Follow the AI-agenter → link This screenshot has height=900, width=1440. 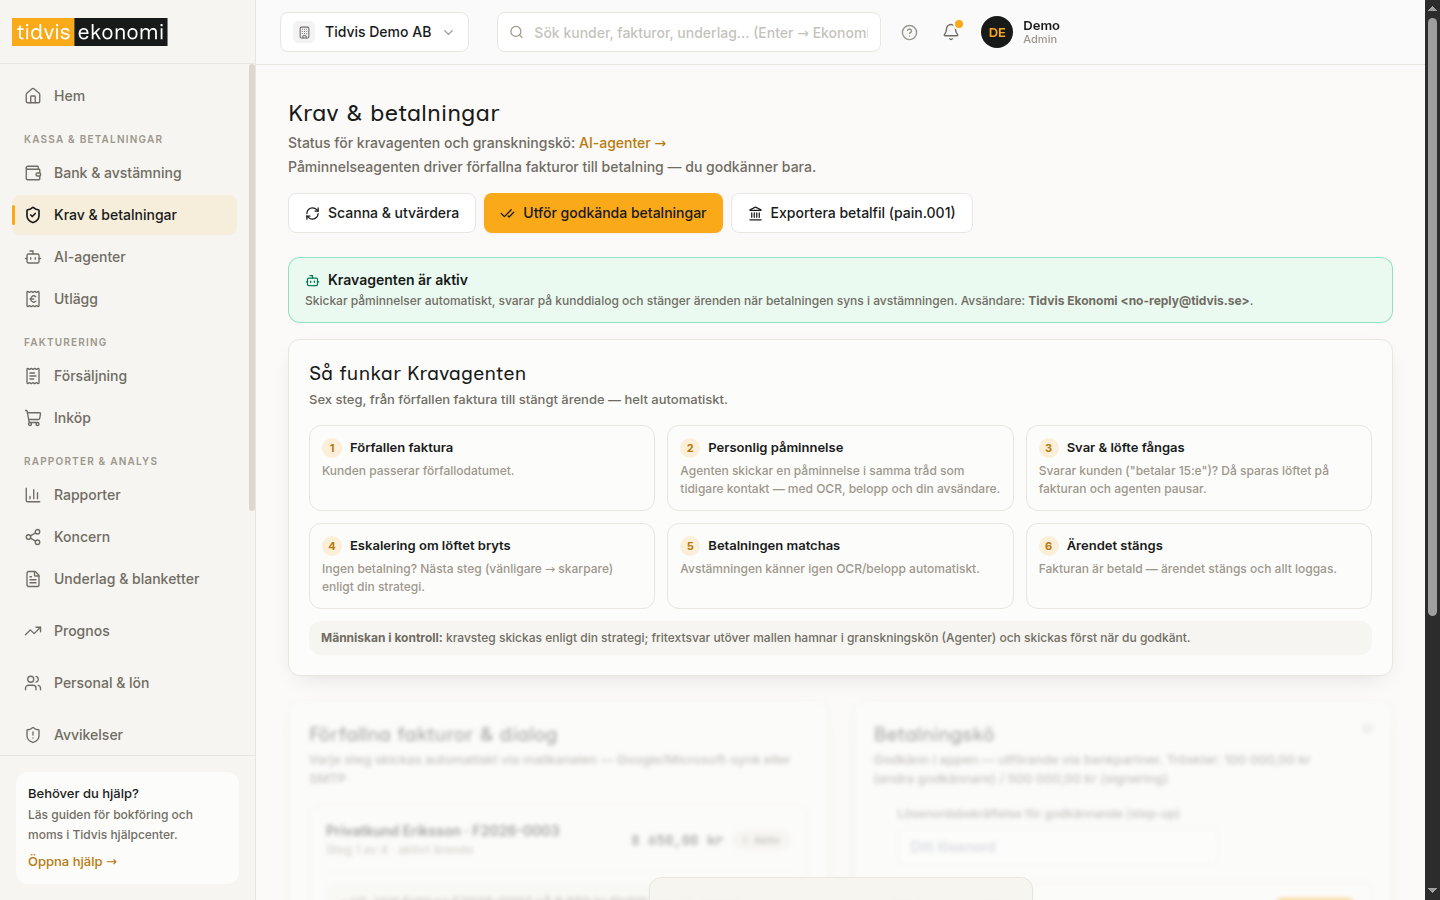click(622, 143)
